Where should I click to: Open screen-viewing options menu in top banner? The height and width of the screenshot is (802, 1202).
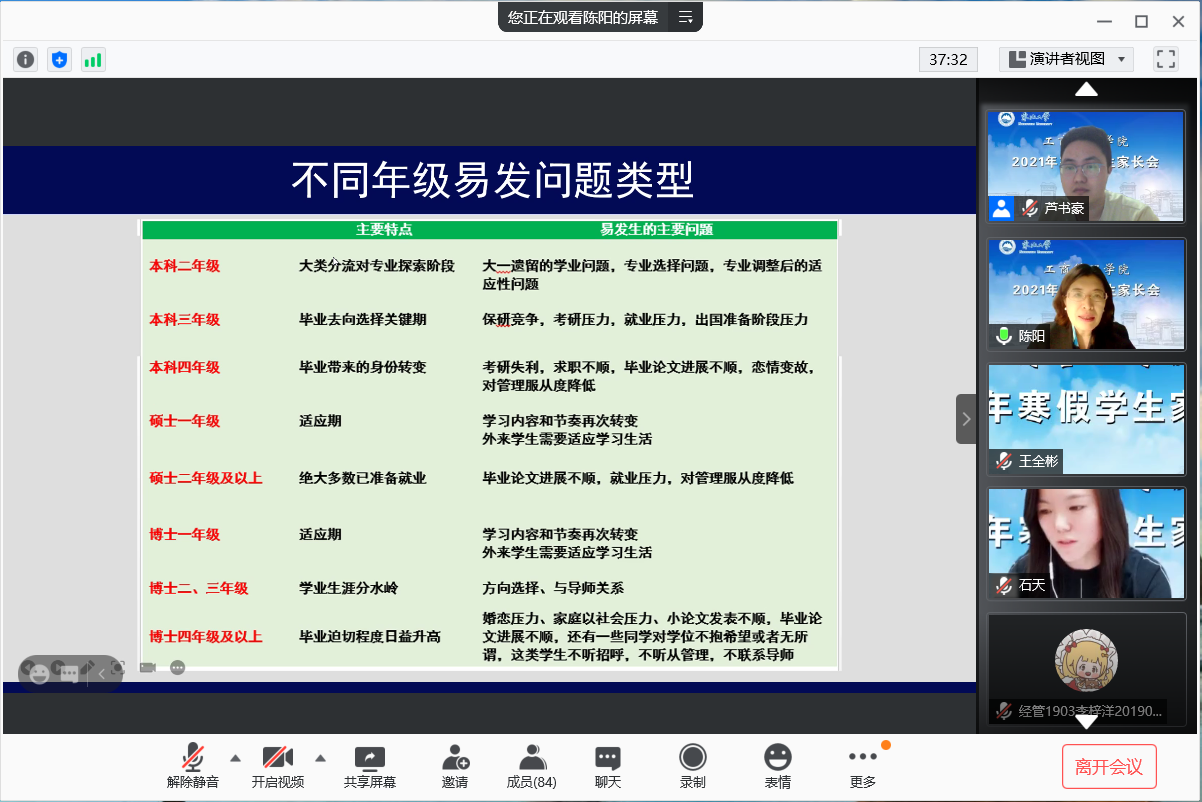[685, 17]
